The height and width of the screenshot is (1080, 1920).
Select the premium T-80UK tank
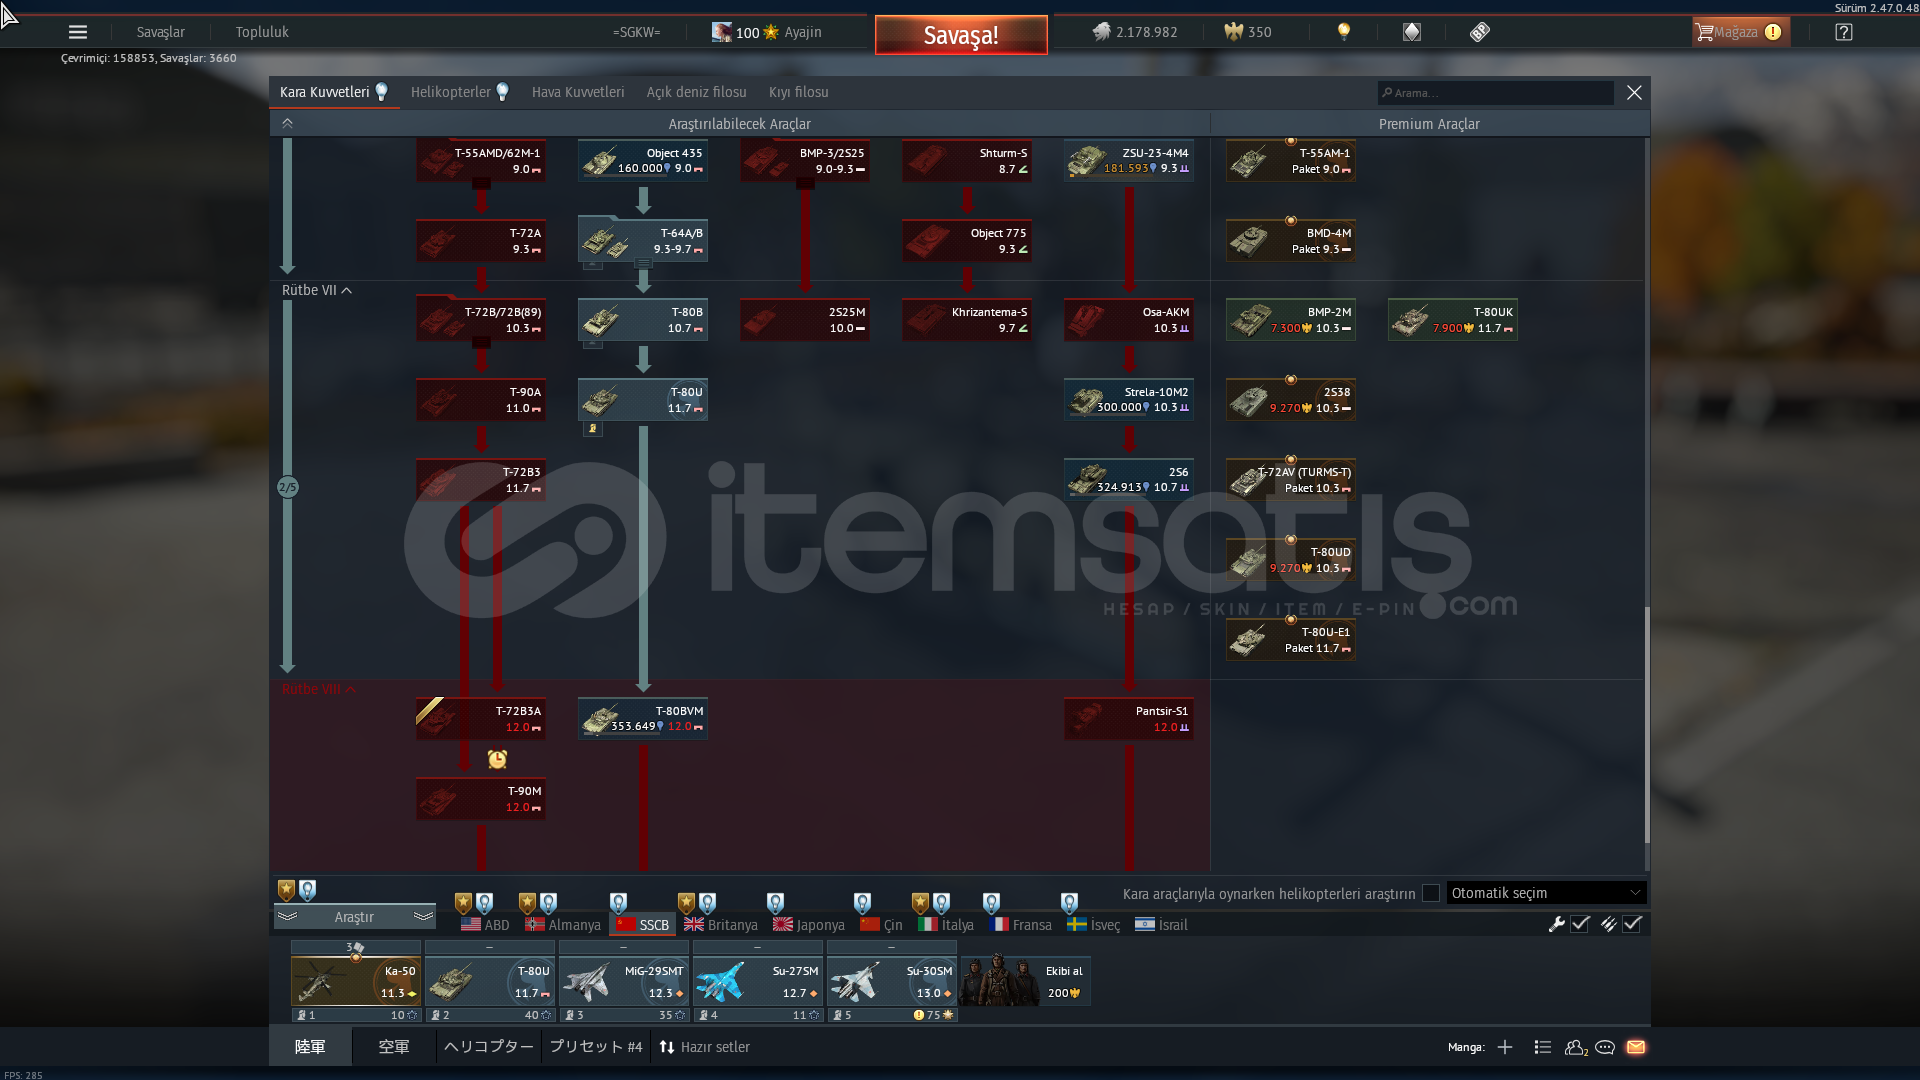pyautogui.click(x=1453, y=320)
